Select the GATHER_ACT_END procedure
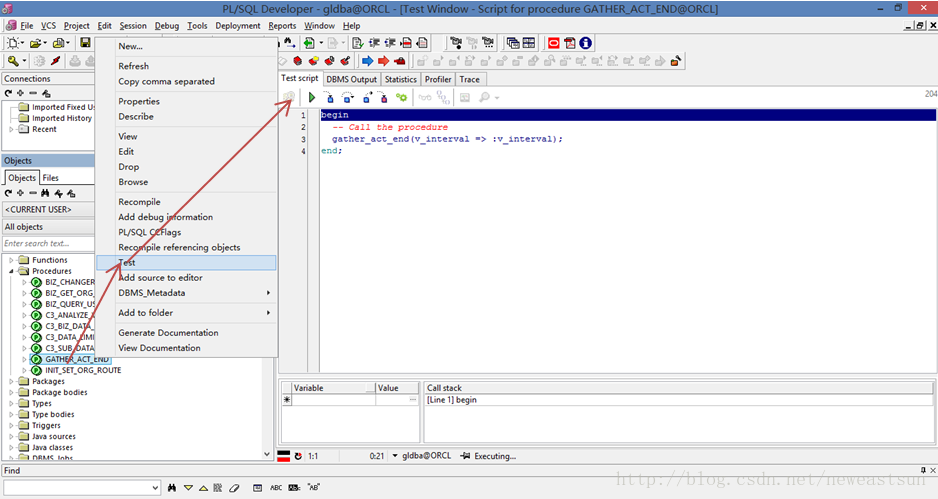938x499 pixels. click(x=77, y=360)
